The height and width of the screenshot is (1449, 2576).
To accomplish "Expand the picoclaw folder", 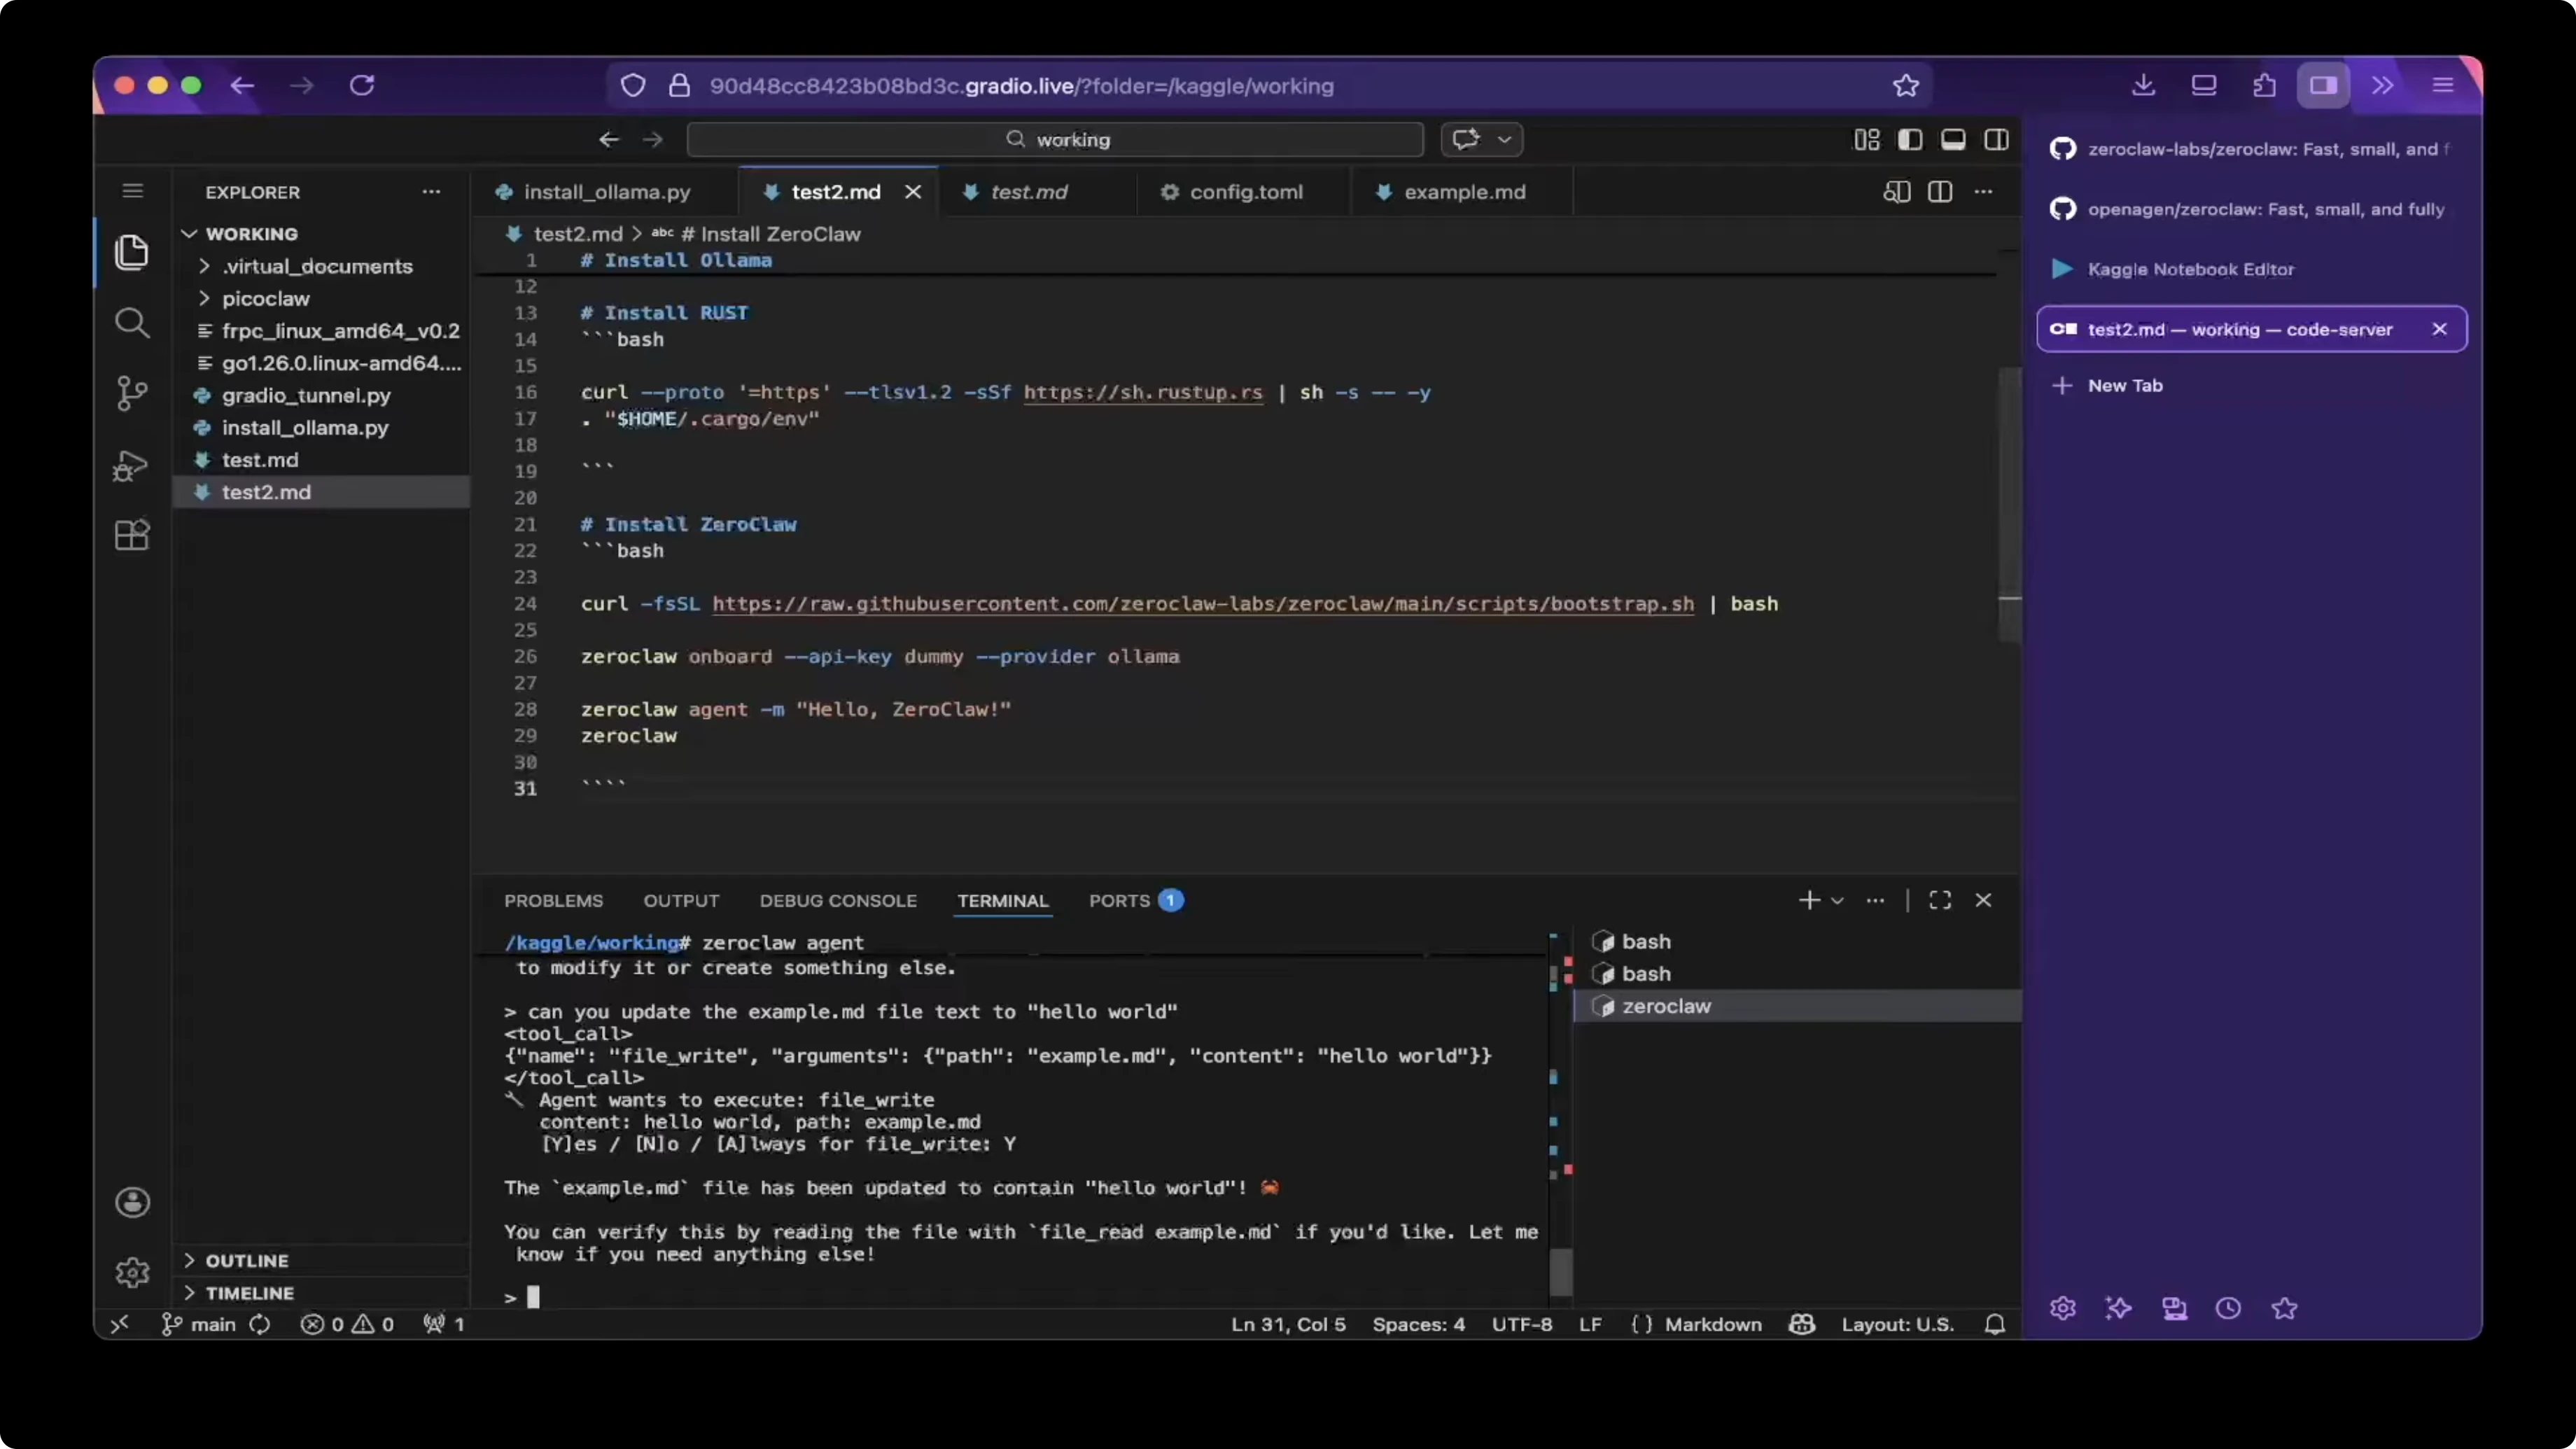I will point(265,299).
